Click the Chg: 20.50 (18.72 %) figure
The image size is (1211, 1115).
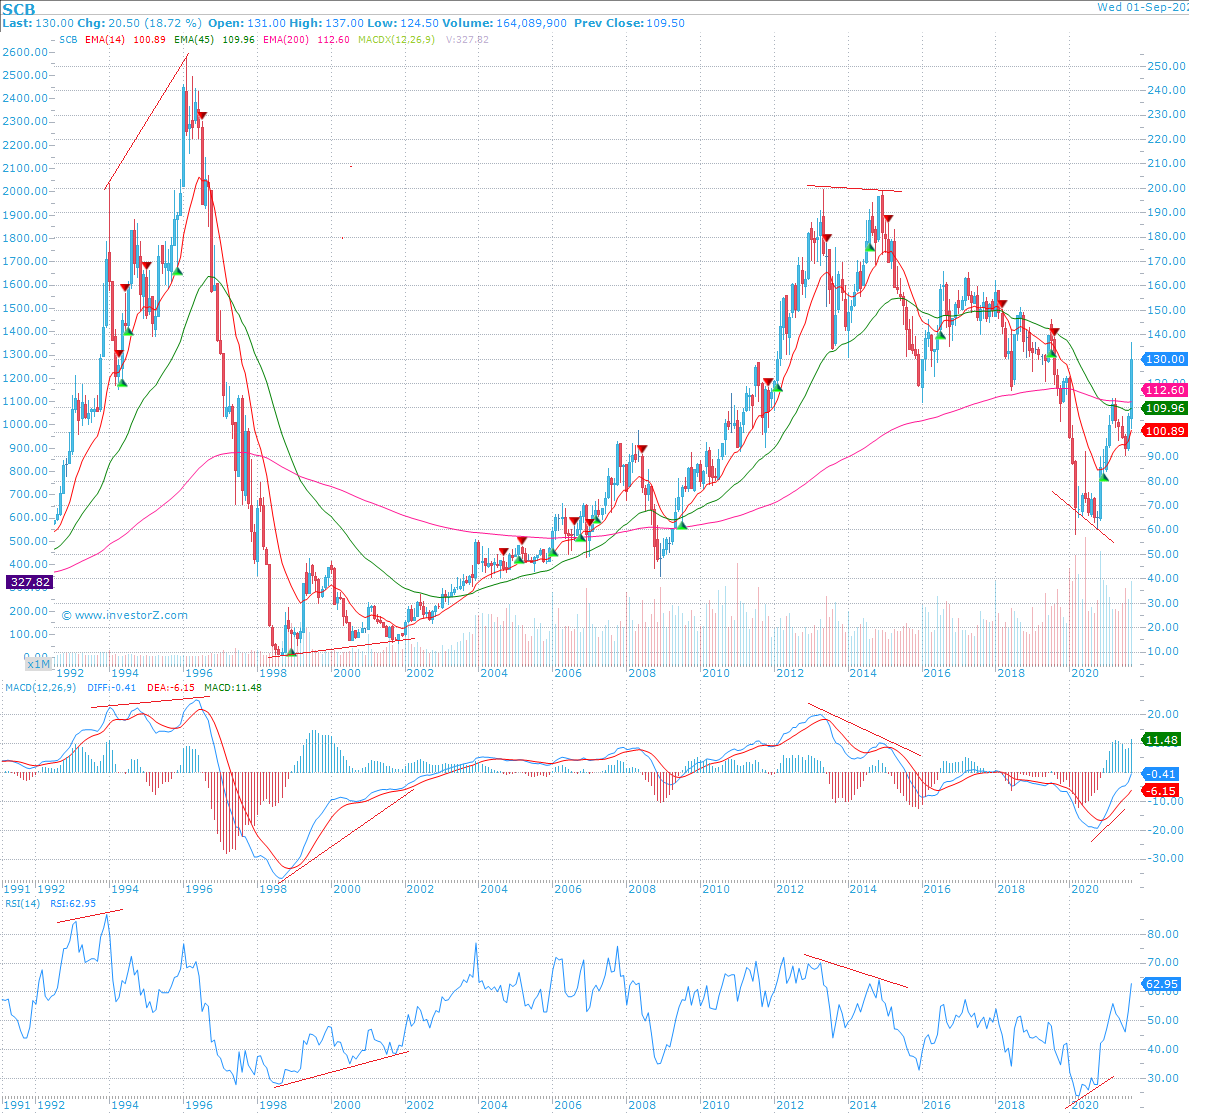140,23
